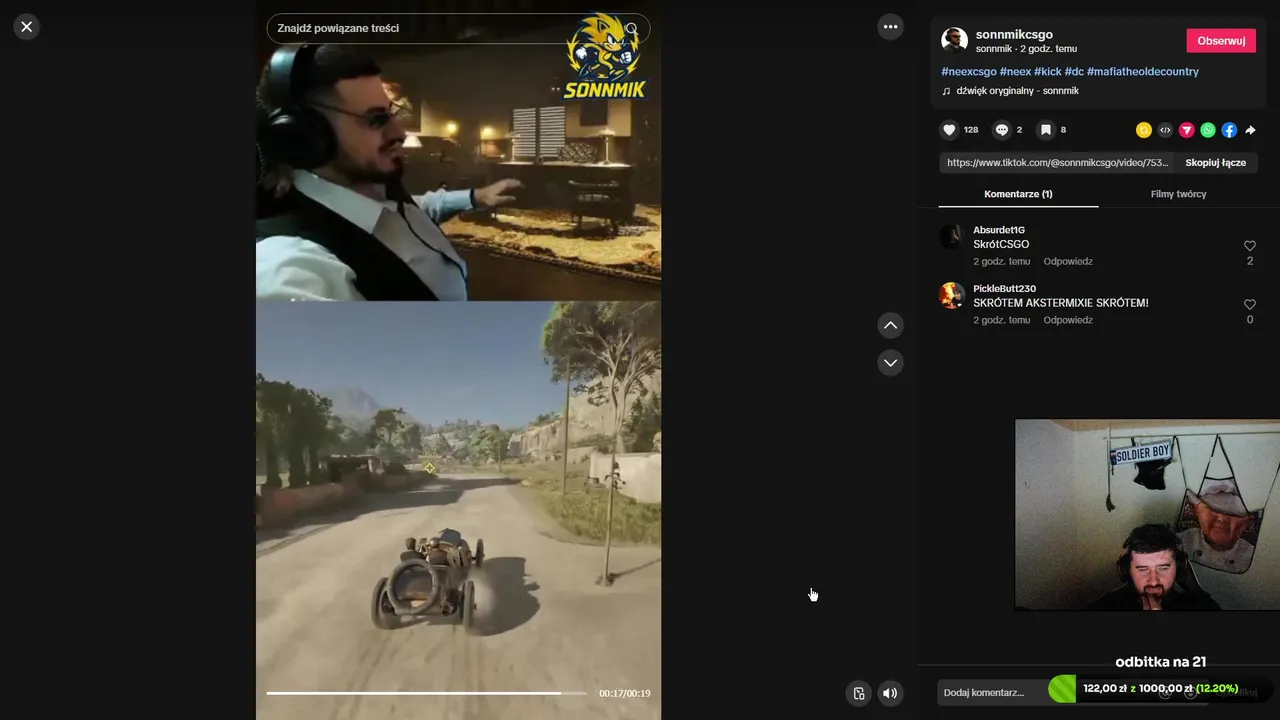This screenshot has width=1280, height=720.
Task: Repost video using yellow repost icon
Action: tap(1144, 130)
